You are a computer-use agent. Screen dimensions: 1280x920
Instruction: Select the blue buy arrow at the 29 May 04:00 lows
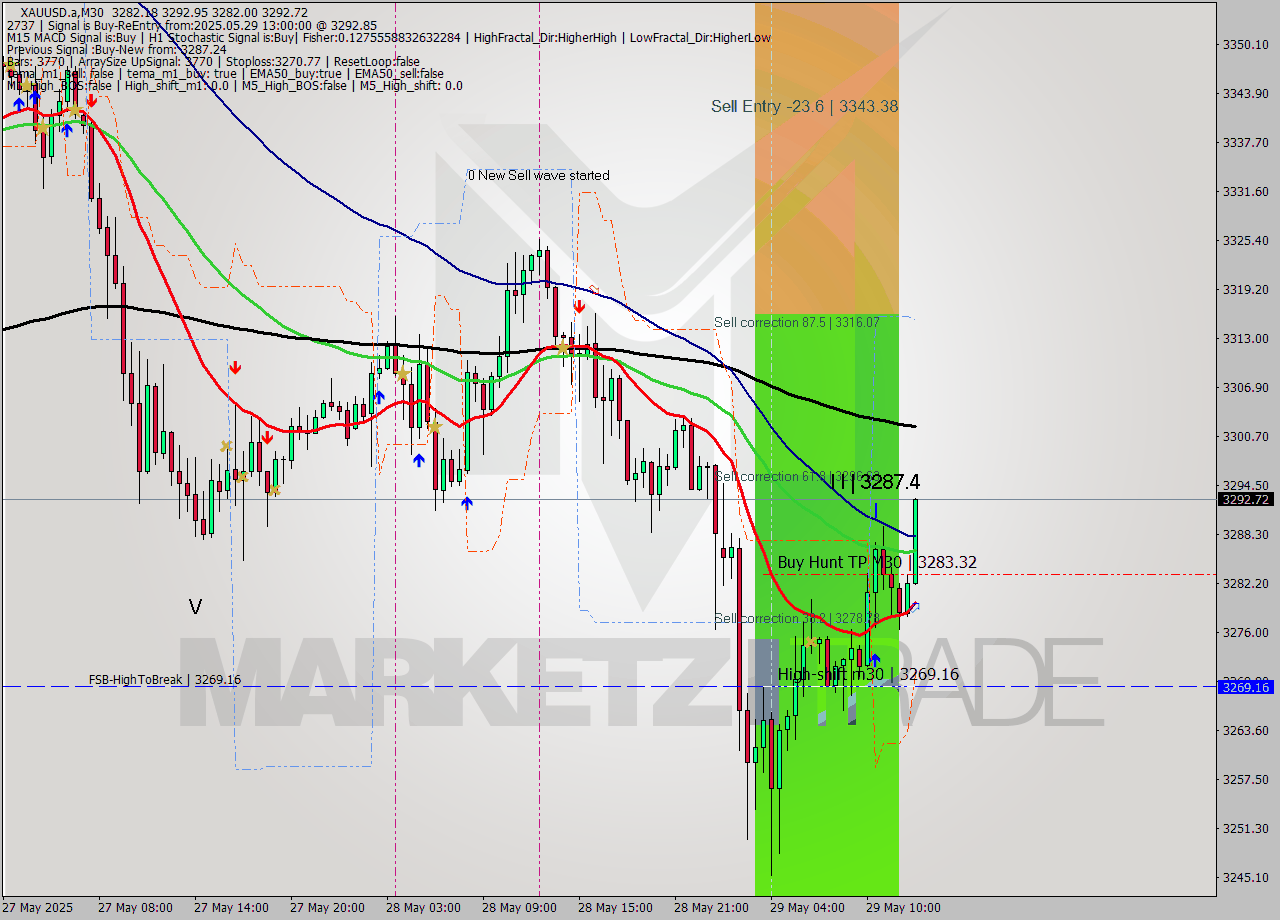pos(875,657)
